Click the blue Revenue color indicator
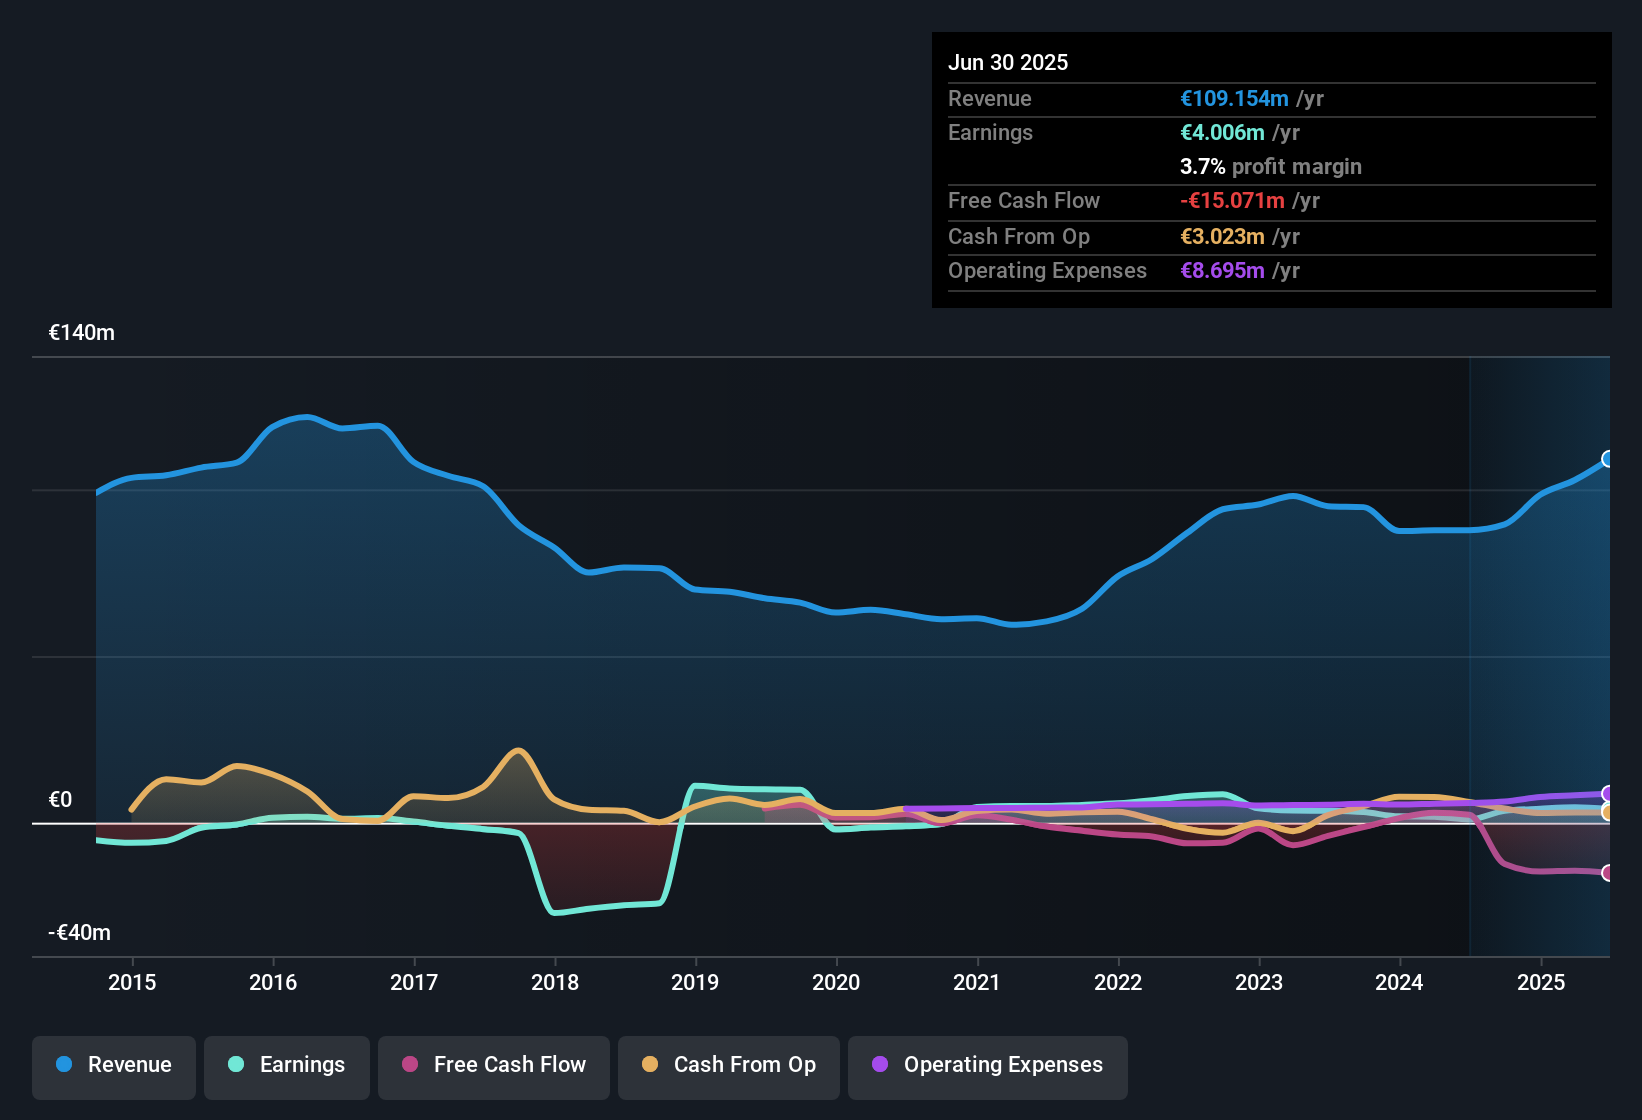This screenshot has width=1642, height=1120. coord(64,1065)
